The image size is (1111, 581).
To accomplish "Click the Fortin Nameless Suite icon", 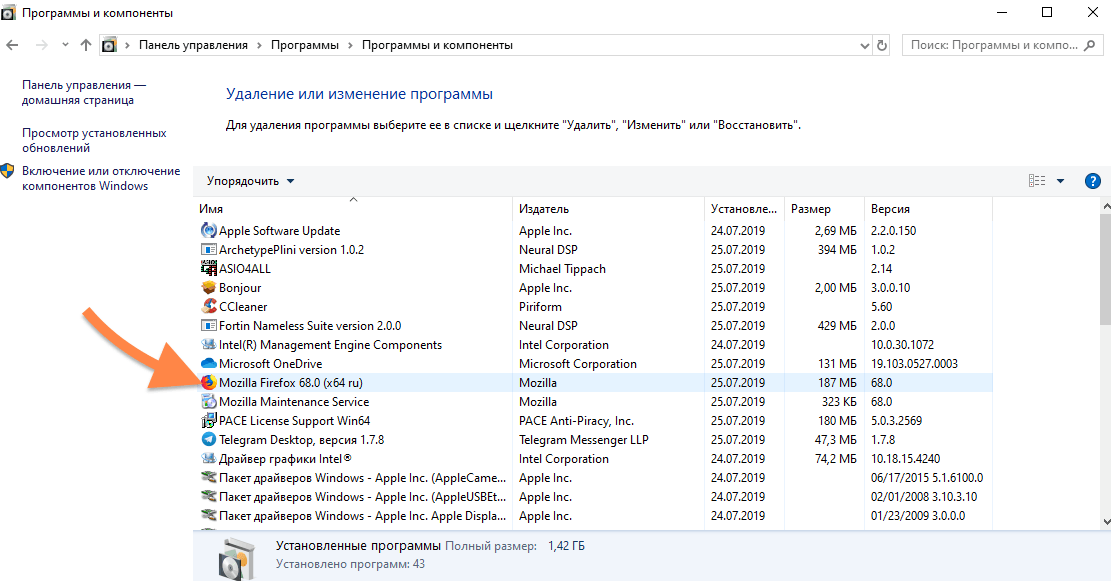I will (x=208, y=326).
